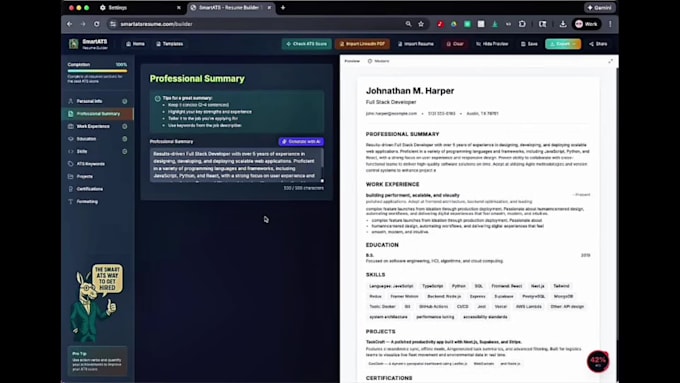Click Check ATS Score button
Viewport: 680px width, 383px height.
tap(307, 44)
